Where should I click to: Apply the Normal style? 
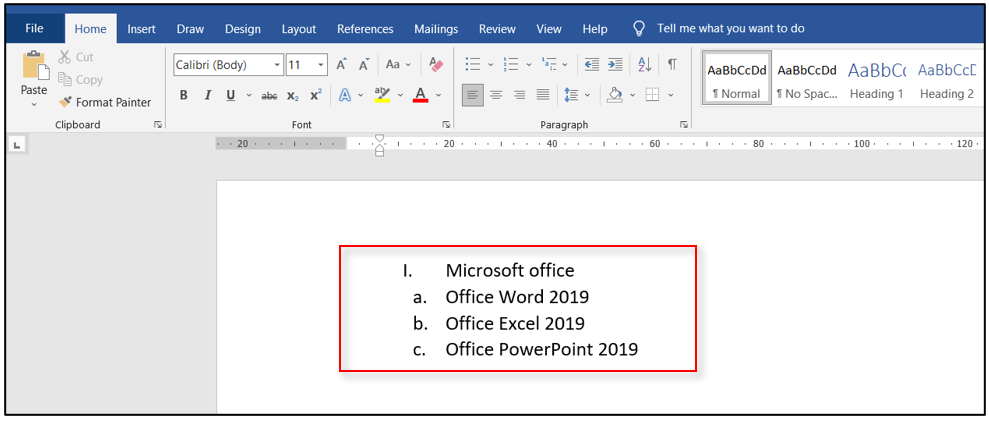736,78
